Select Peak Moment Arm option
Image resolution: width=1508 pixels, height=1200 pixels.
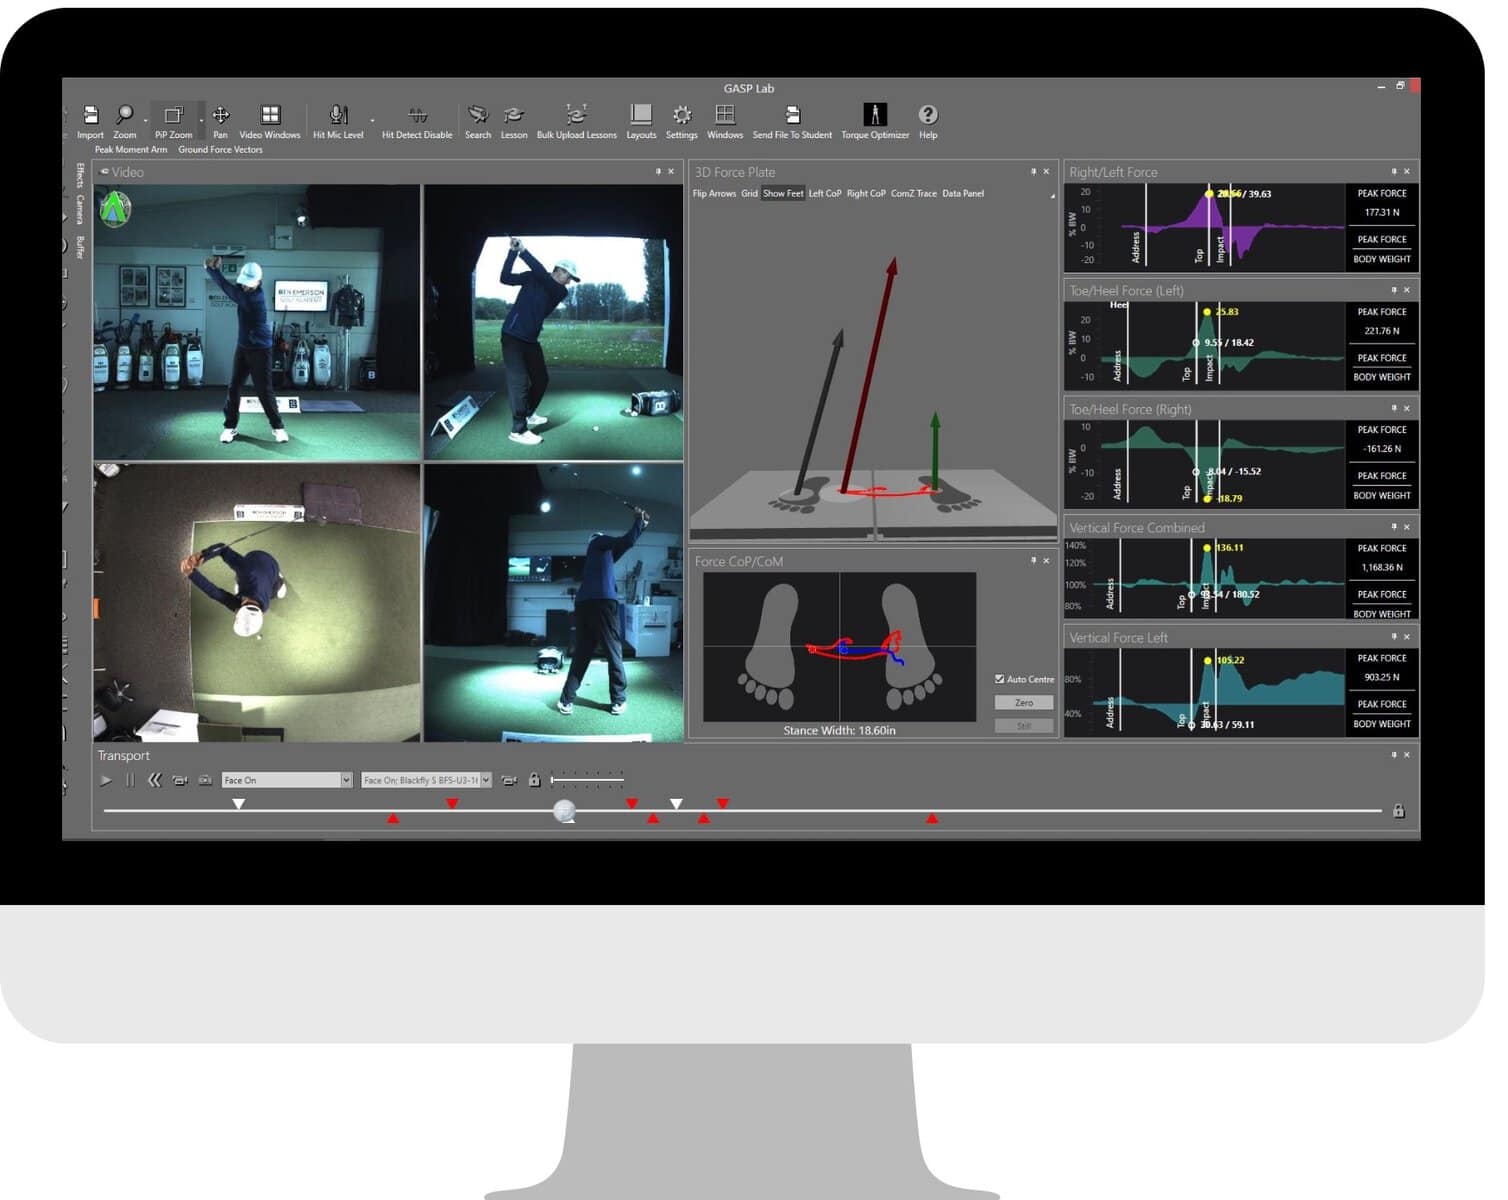click(x=131, y=150)
